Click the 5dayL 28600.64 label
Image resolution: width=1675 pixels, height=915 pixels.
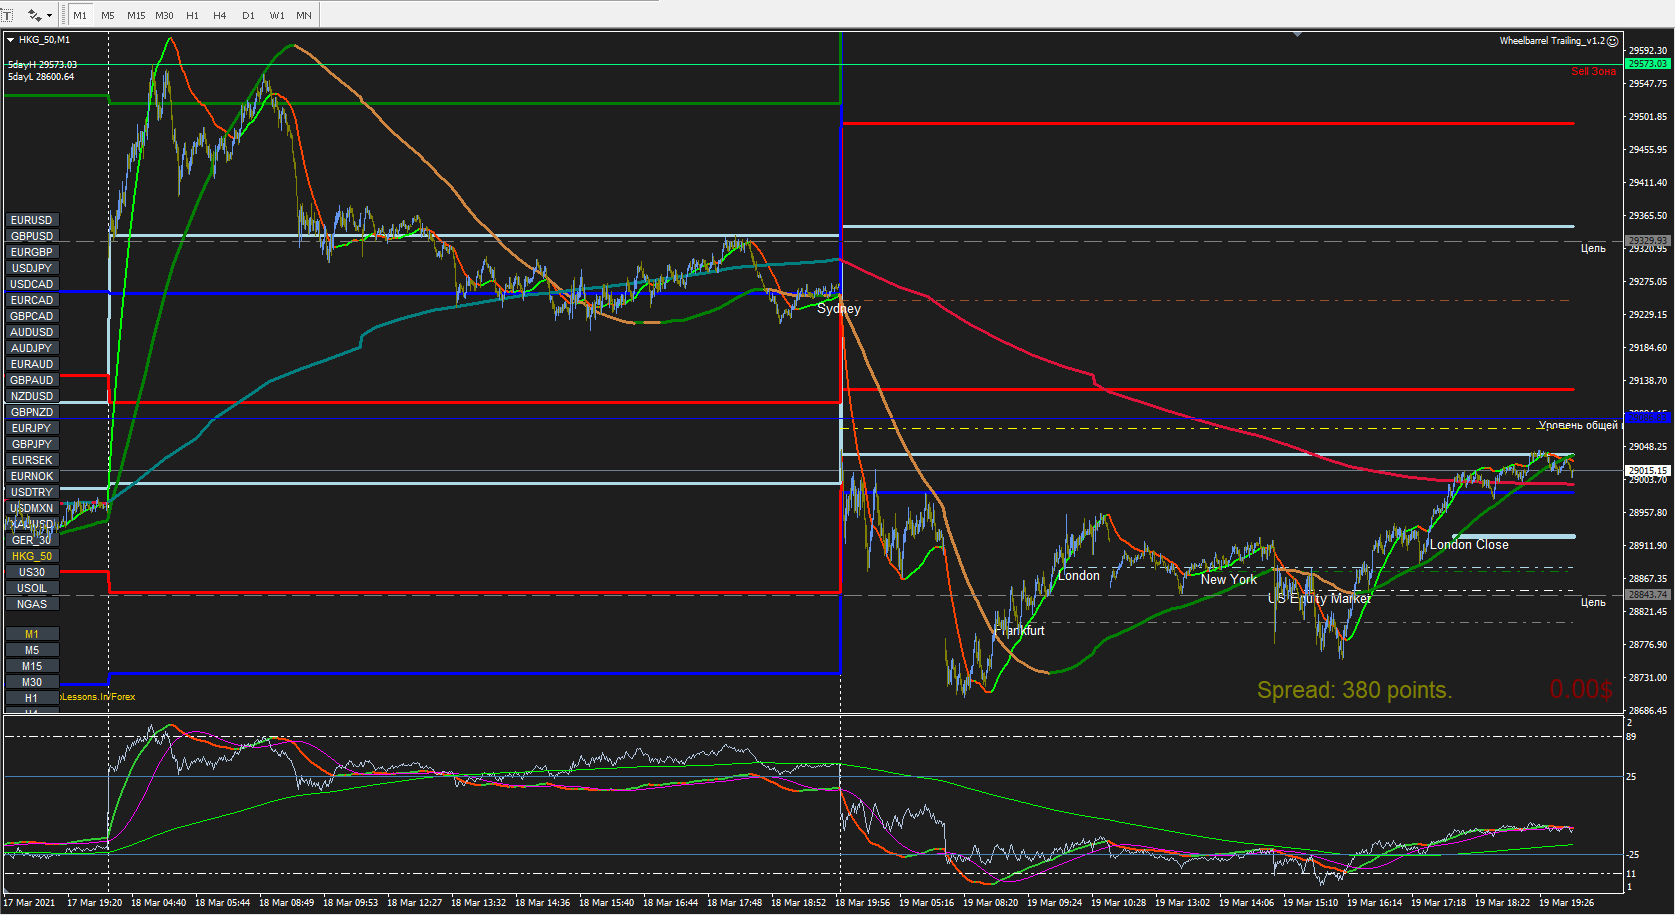point(41,77)
